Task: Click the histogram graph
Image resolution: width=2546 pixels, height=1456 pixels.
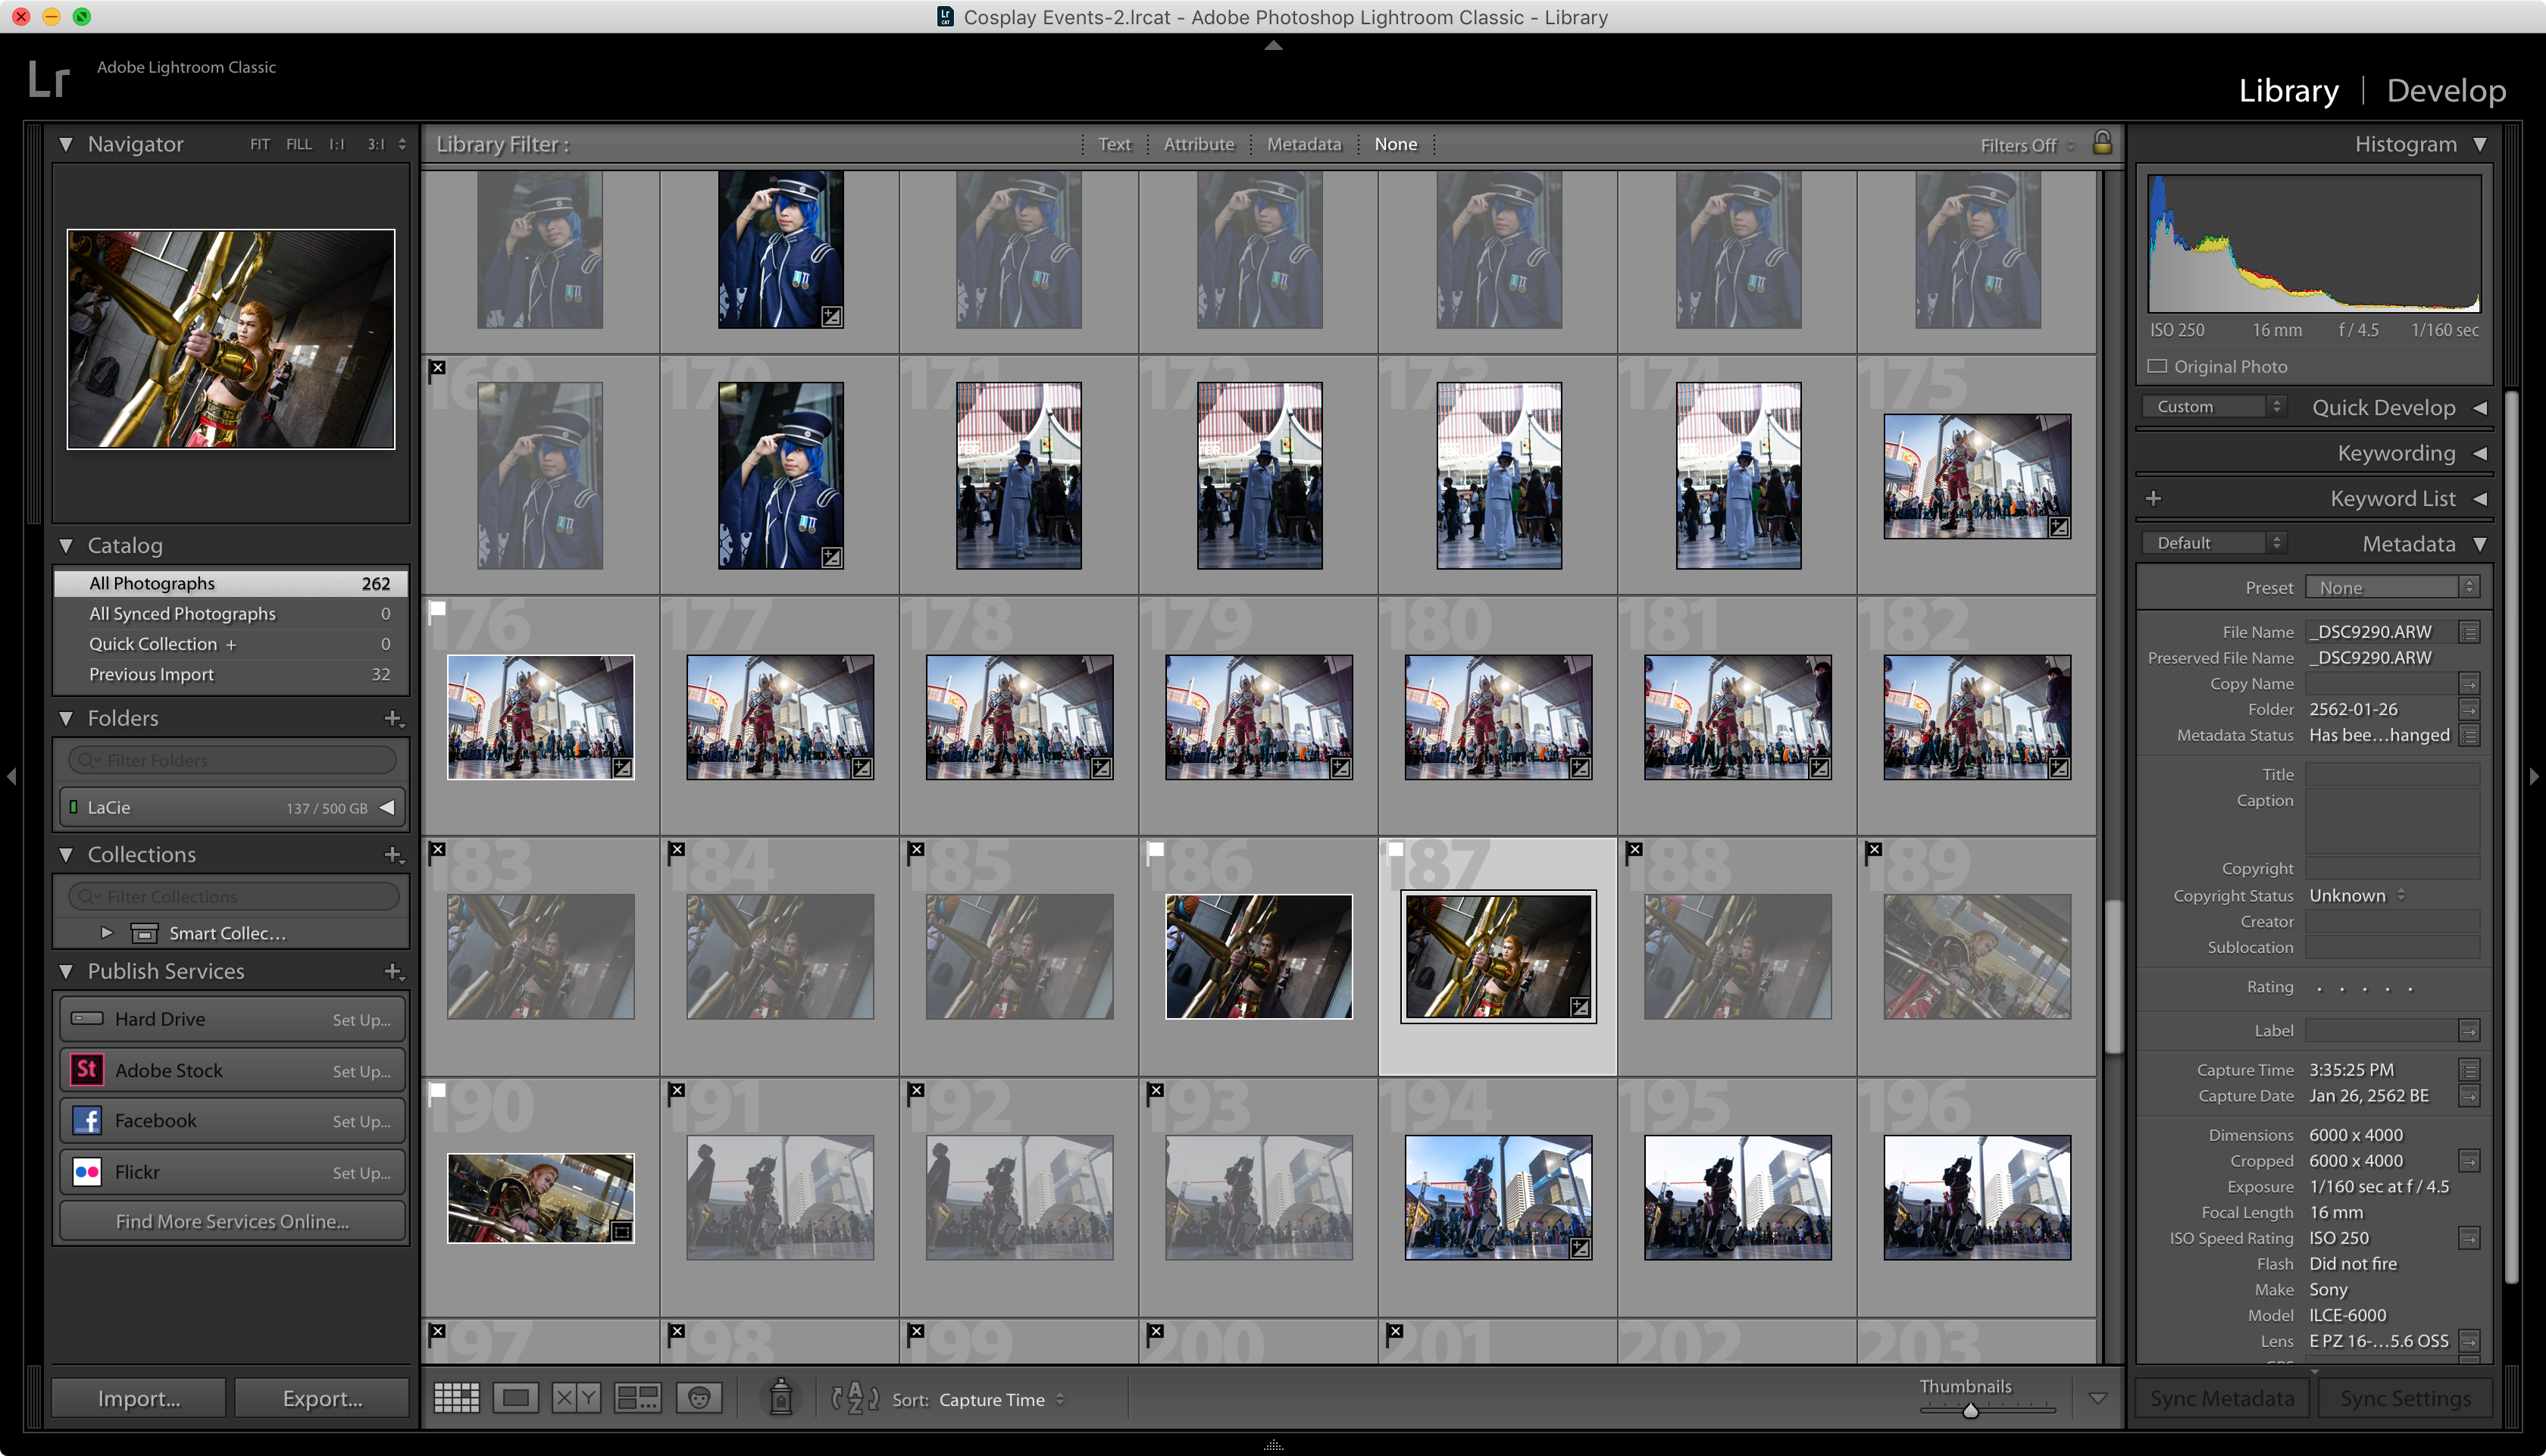Action: (2313, 244)
